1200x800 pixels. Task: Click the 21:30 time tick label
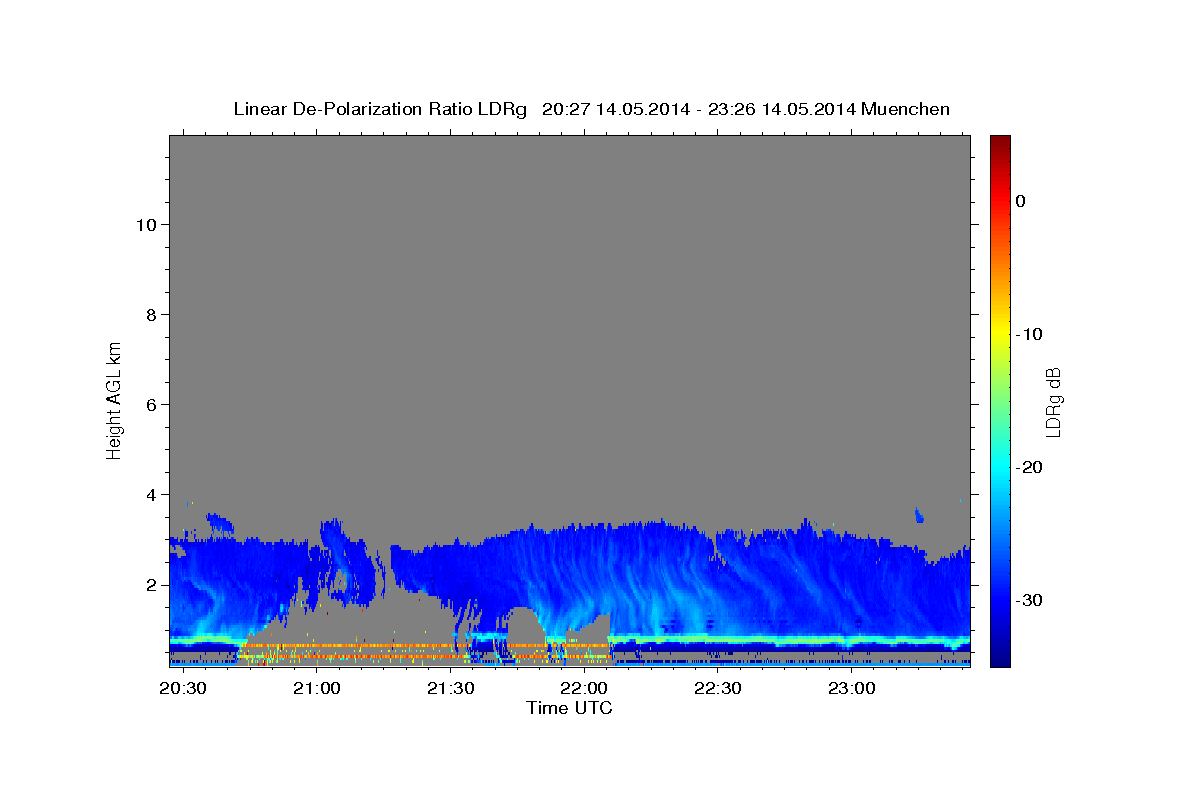(450, 688)
